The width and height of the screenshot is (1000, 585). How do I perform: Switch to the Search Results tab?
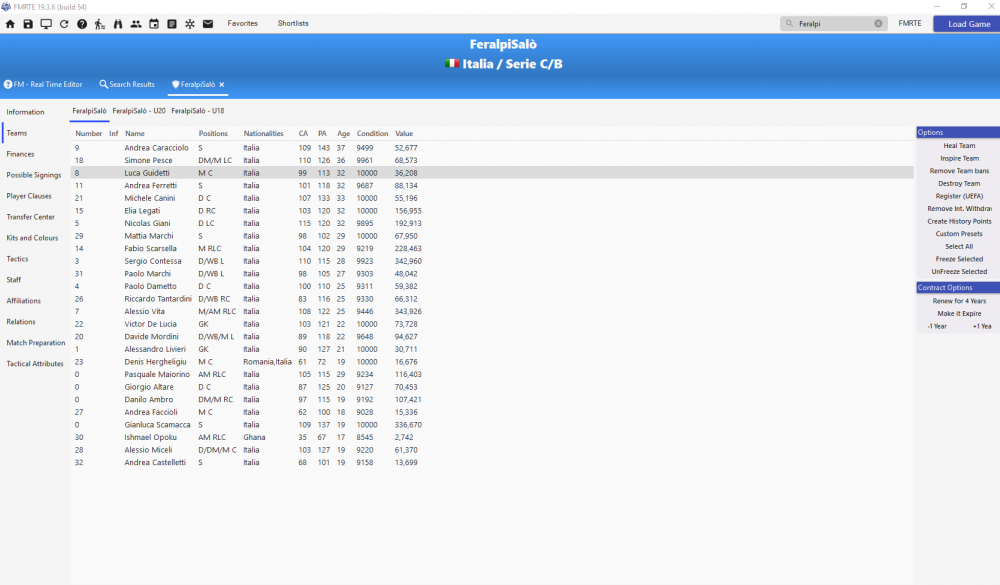[x=127, y=84]
